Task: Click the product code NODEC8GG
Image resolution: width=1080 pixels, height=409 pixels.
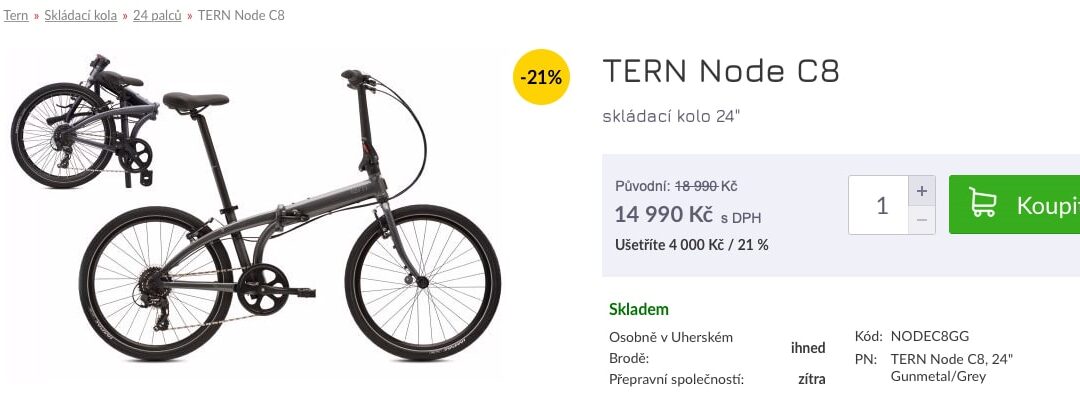Action: [930, 336]
